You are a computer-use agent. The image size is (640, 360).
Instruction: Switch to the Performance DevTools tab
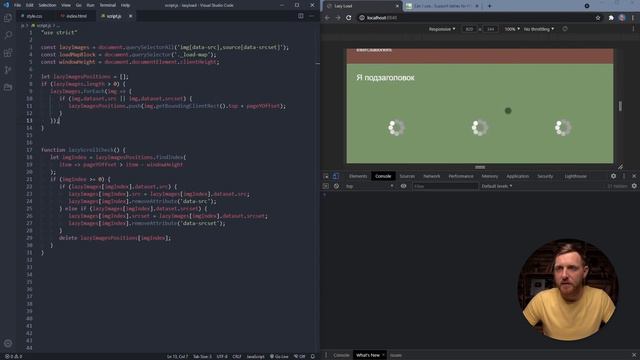(461, 176)
